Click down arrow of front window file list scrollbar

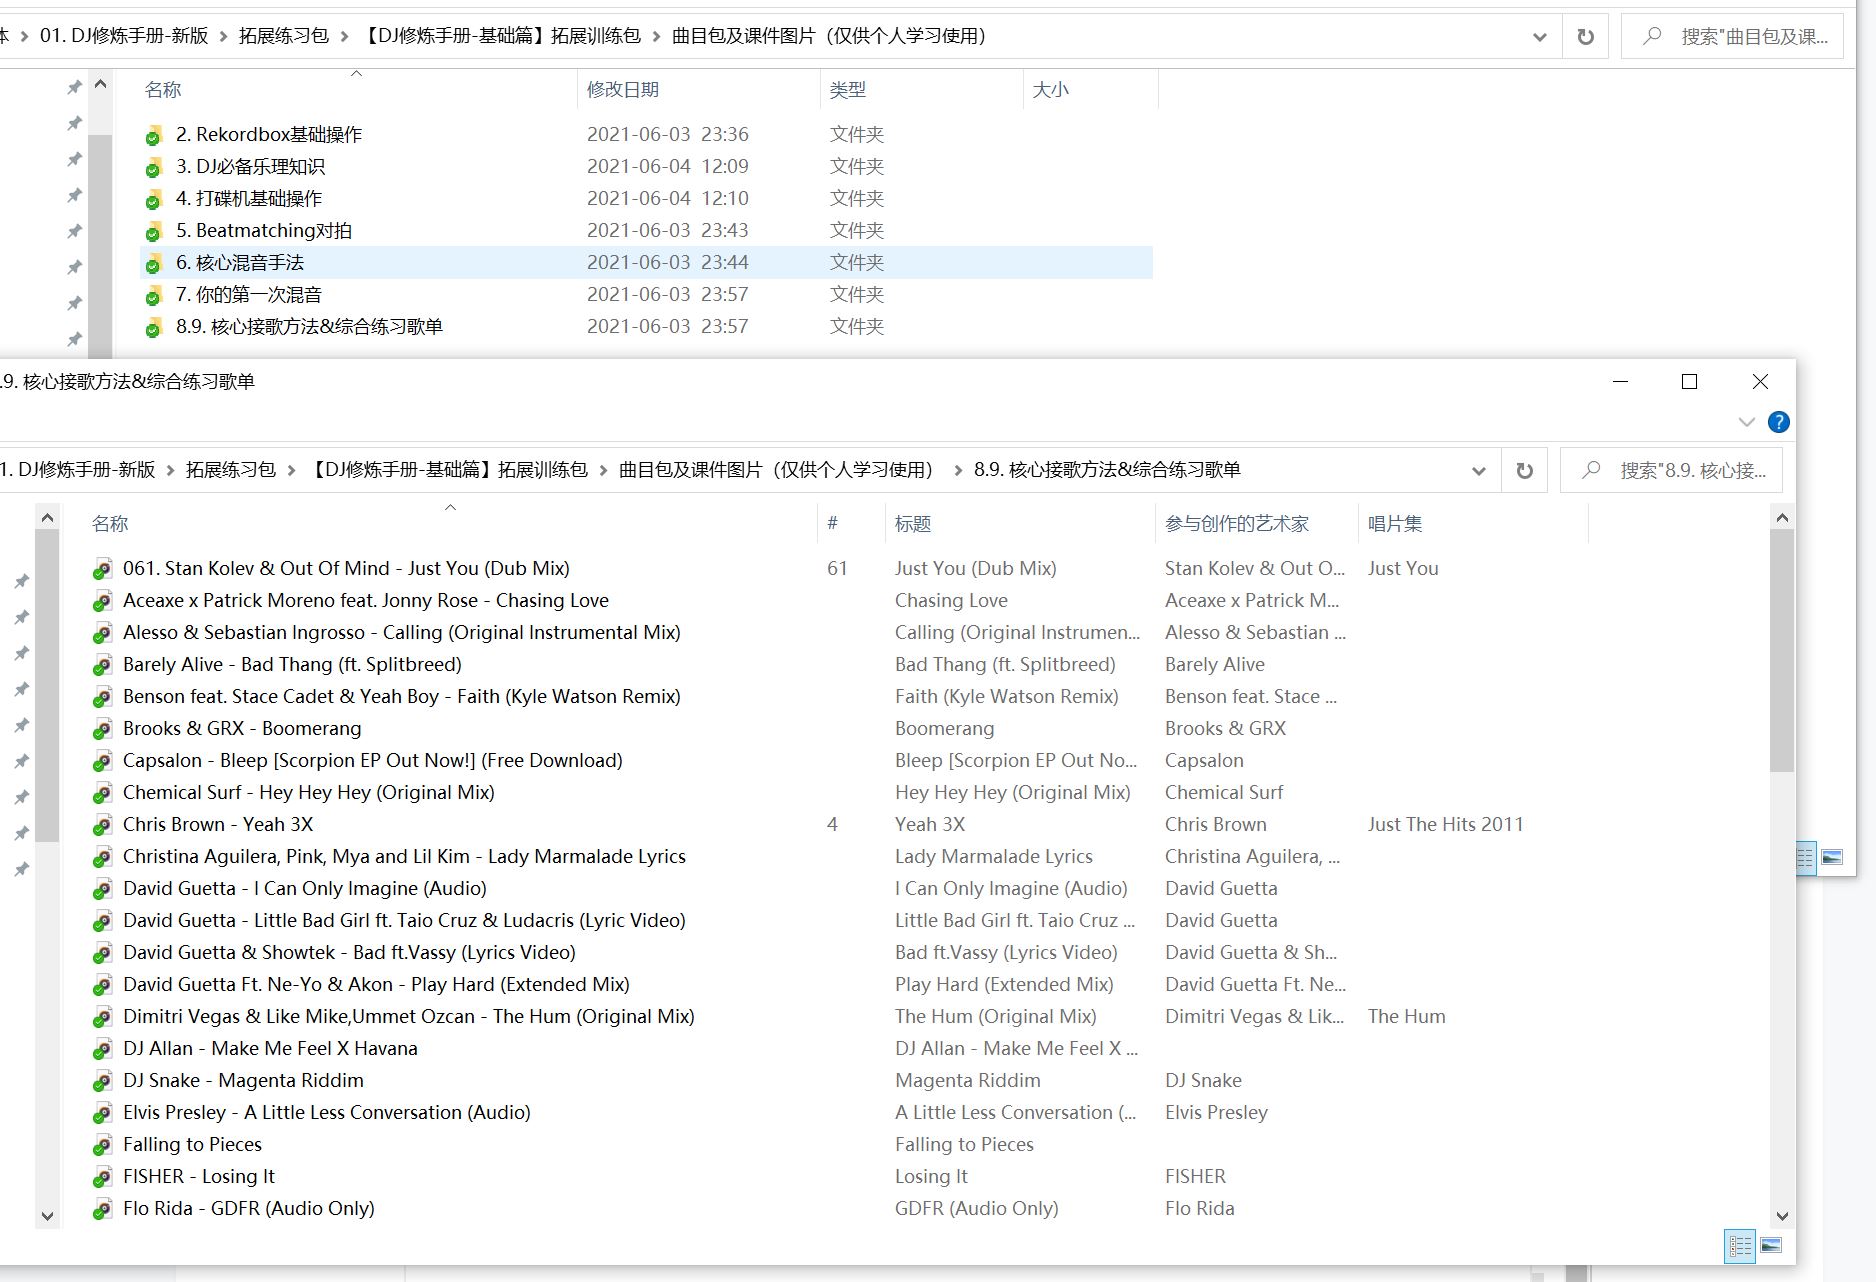pos(1782,1216)
